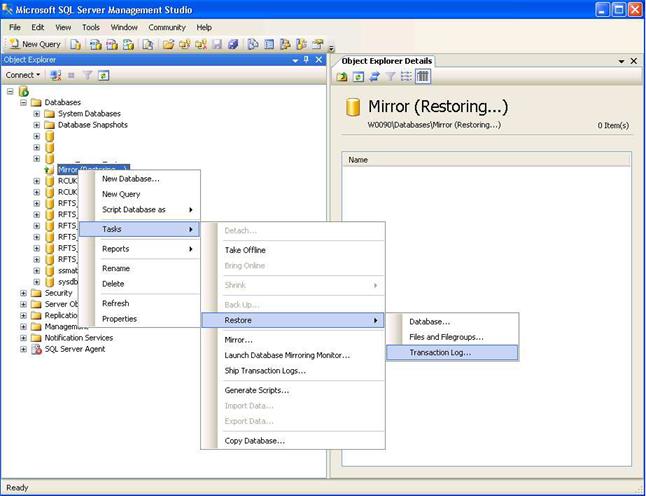Open the toolbar options overflow arrow
Viewport: 646px width, 496px height.
click(331, 49)
